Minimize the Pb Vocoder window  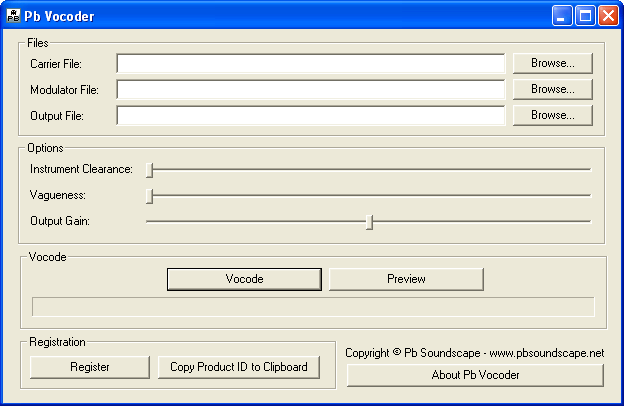[x=562, y=16]
